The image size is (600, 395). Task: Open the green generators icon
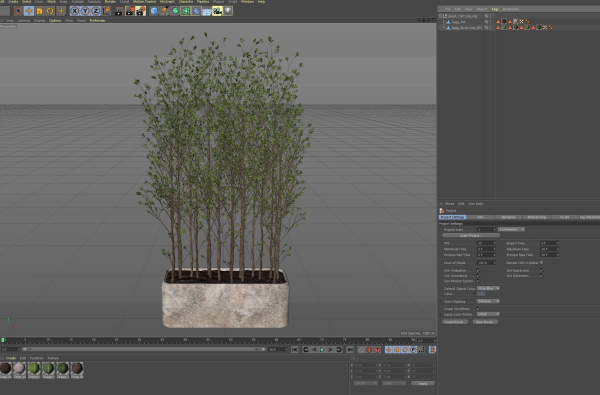tap(175, 11)
